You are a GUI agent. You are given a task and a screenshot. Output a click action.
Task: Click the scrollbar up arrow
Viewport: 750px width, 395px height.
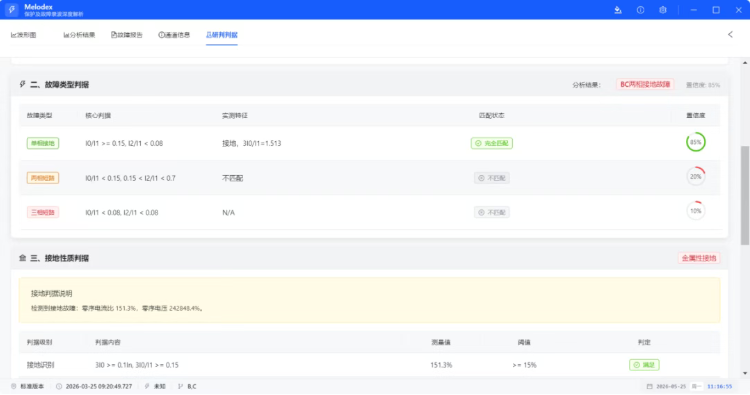pos(745,63)
